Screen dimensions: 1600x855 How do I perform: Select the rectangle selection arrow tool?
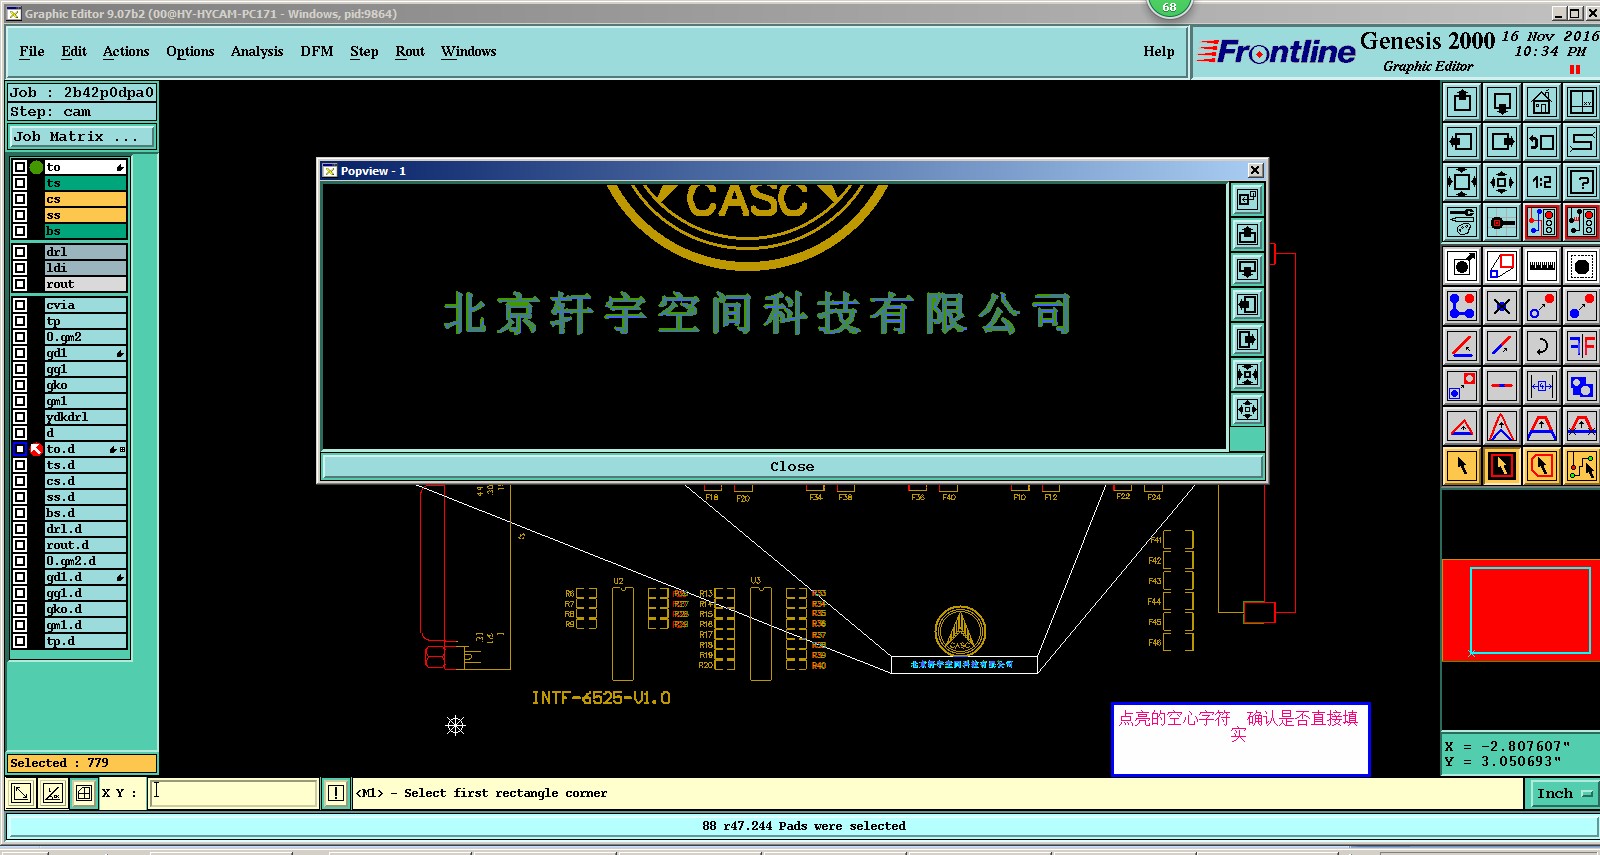1502,466
